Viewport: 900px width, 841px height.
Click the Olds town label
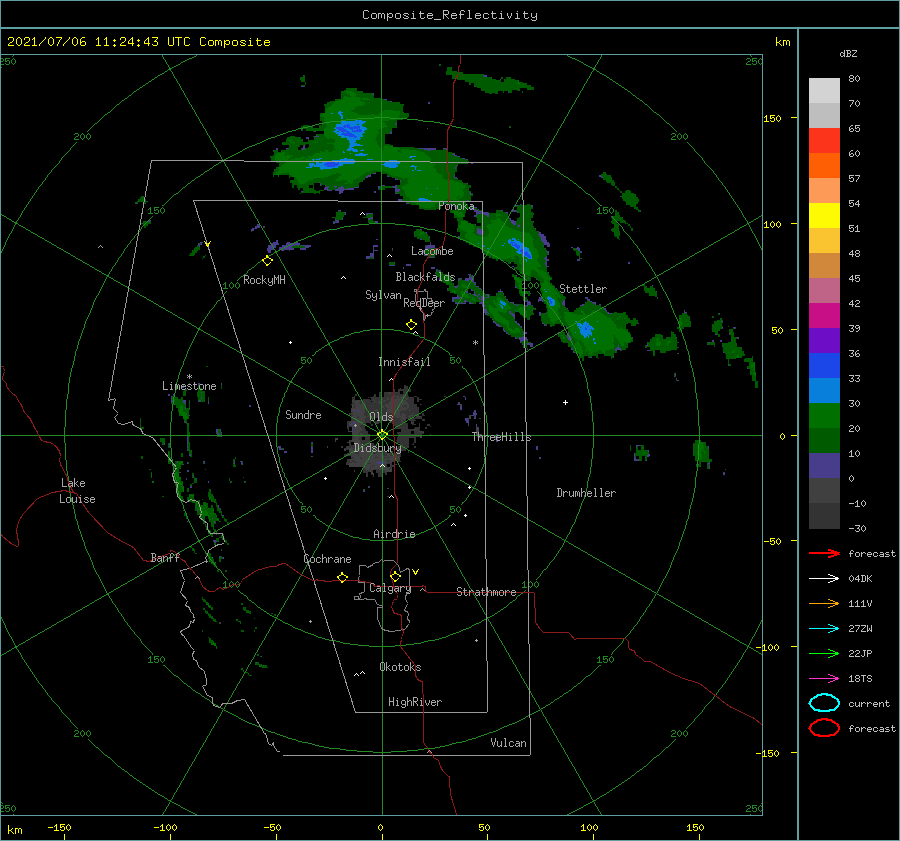[381, 417]
